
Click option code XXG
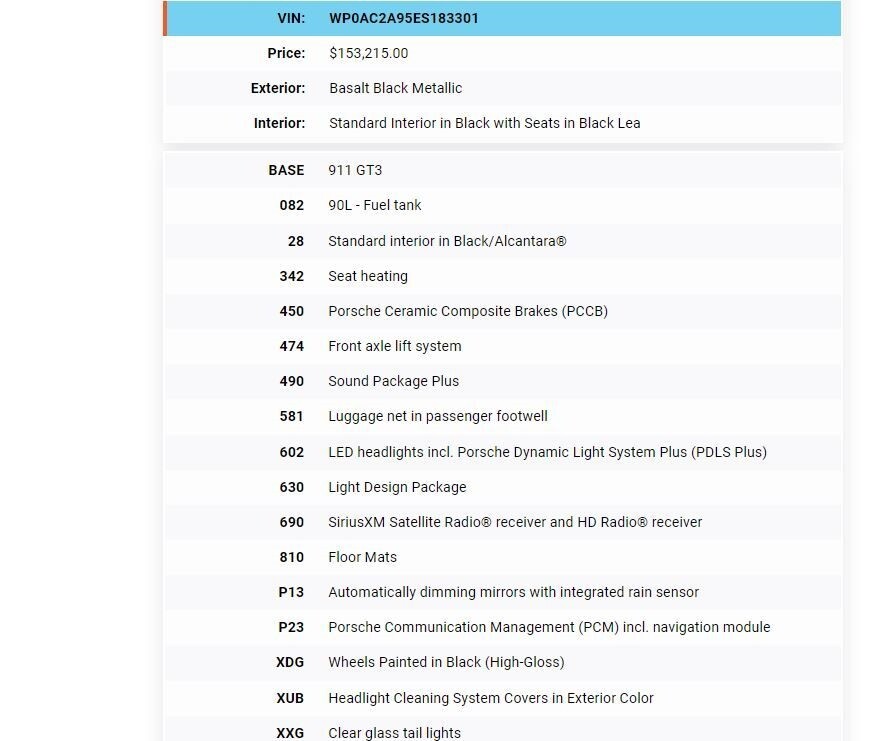290,734
